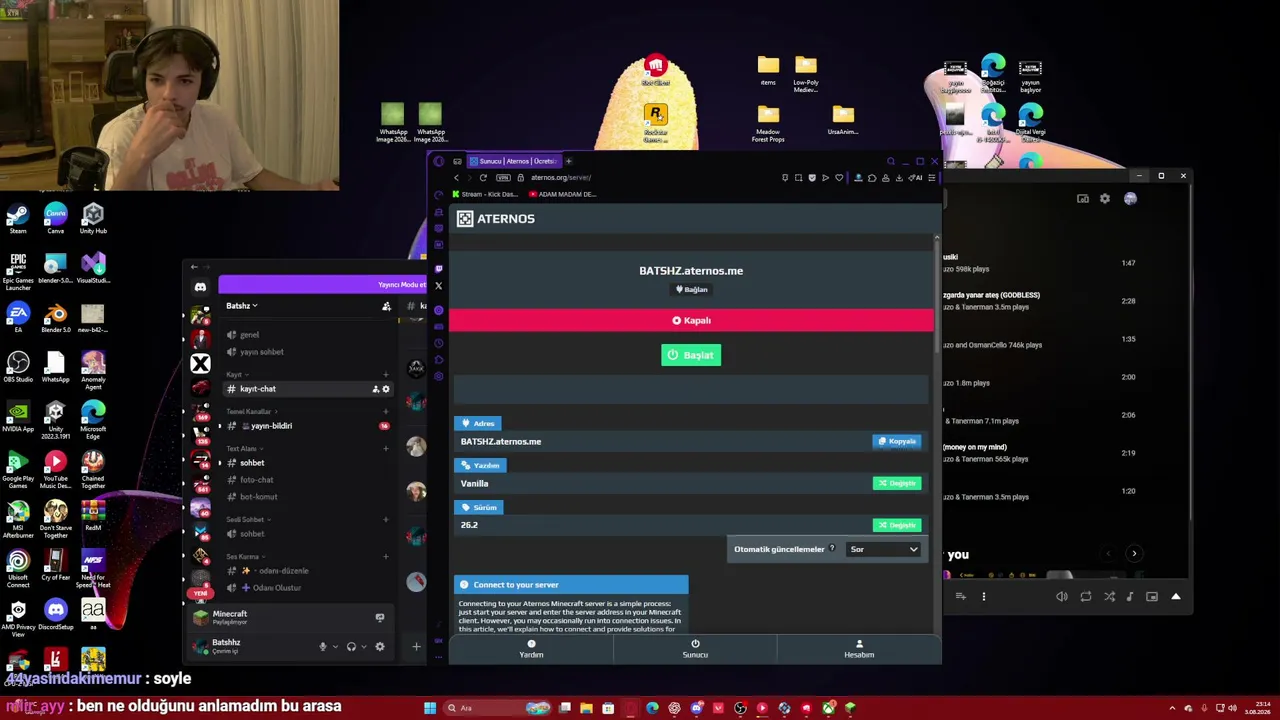Open lyrics note icon in music player
The image size is (1280, 720).
click(1130, 597)
